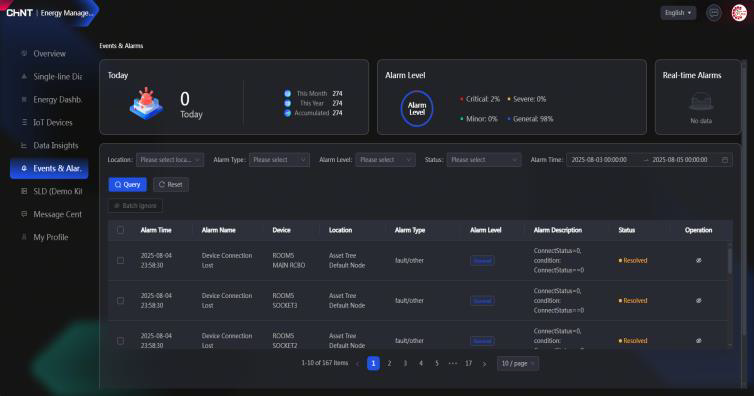Select Events & Alarms sidebar item
This screenshot has width=754, height=396.
click(49, 168)
